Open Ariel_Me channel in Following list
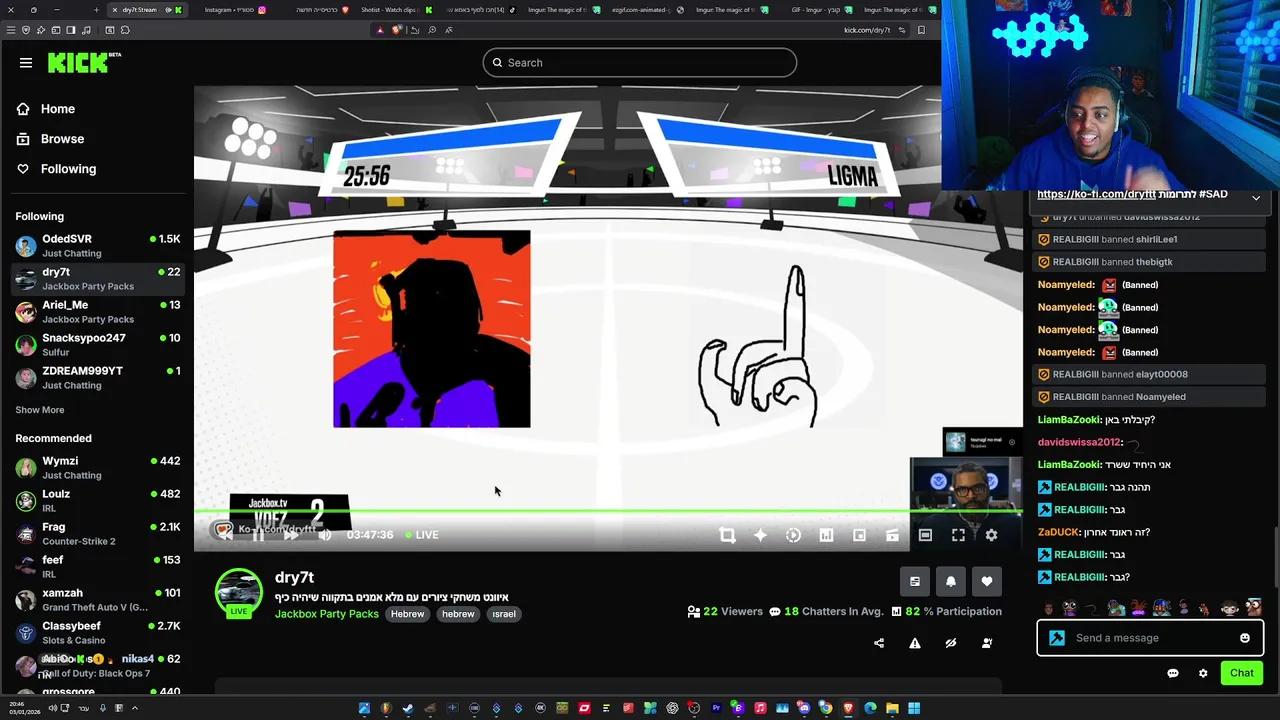 (x=97, y=312)
